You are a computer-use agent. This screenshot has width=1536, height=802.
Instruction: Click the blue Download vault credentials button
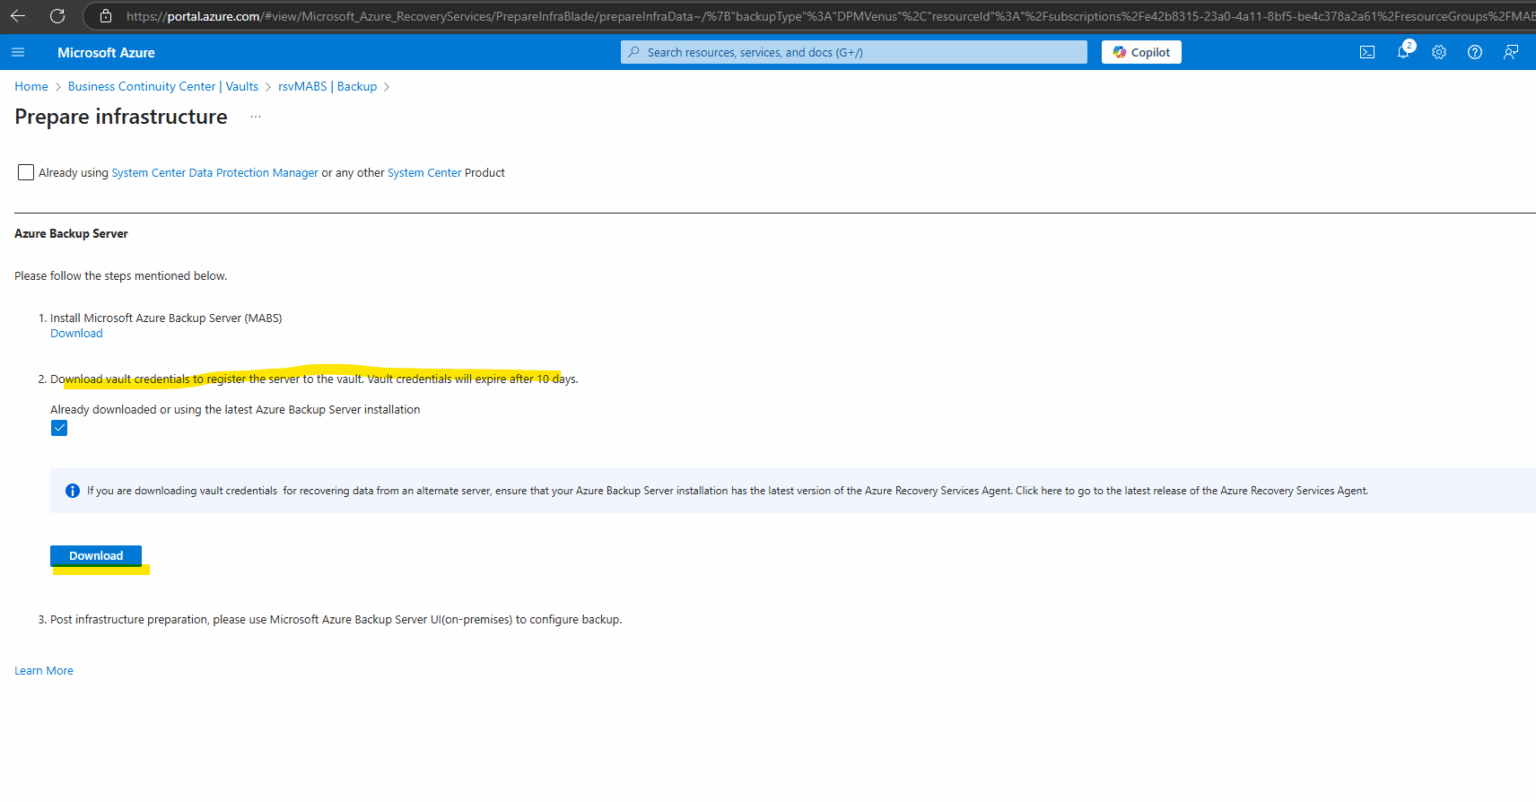[96, 556]
